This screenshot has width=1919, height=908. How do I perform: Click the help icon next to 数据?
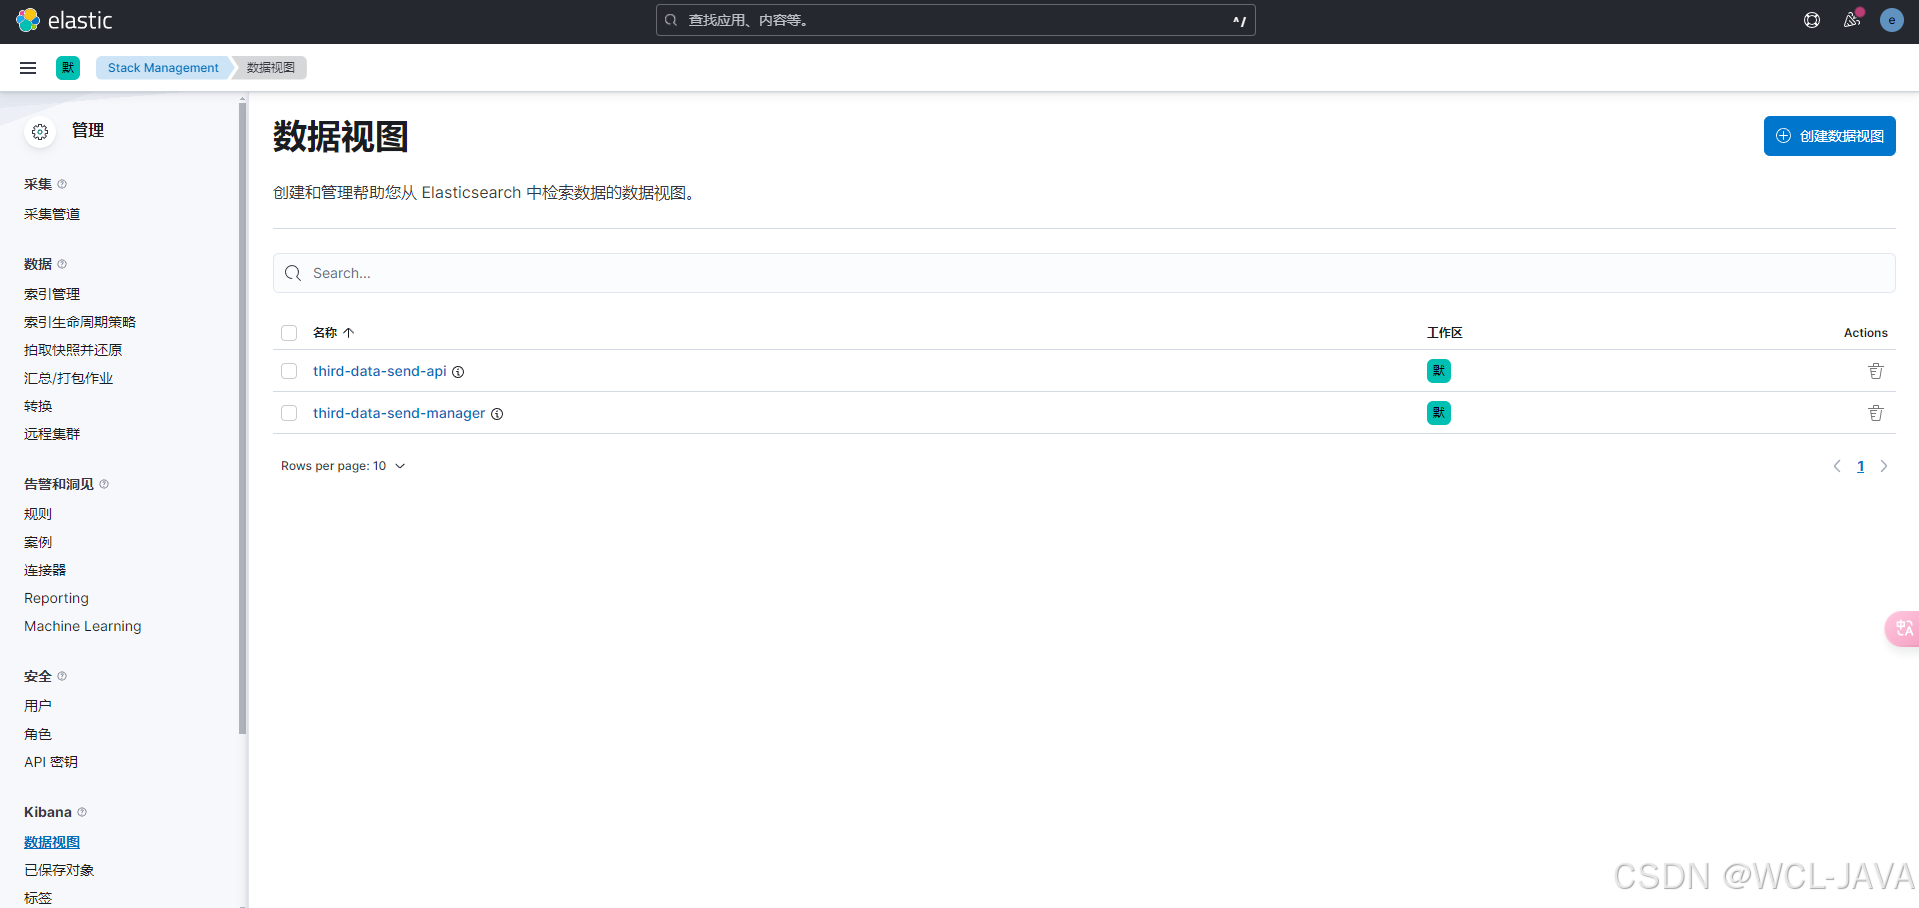point(62,264)
